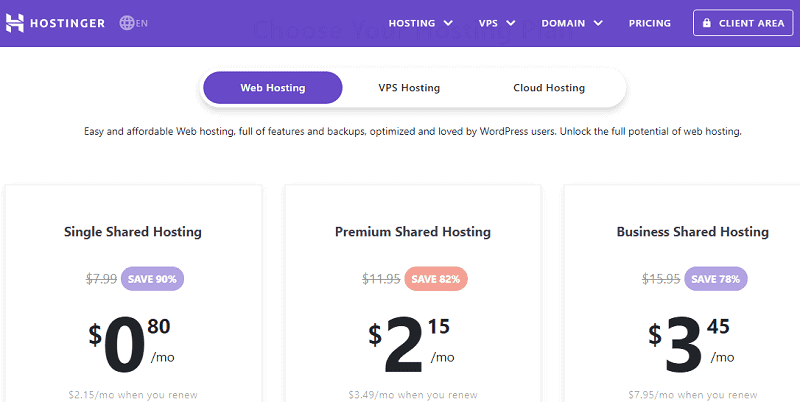This screenshot has width=800, height=402.
Task: Open the CLIENT AREA button
Action: 743,23
